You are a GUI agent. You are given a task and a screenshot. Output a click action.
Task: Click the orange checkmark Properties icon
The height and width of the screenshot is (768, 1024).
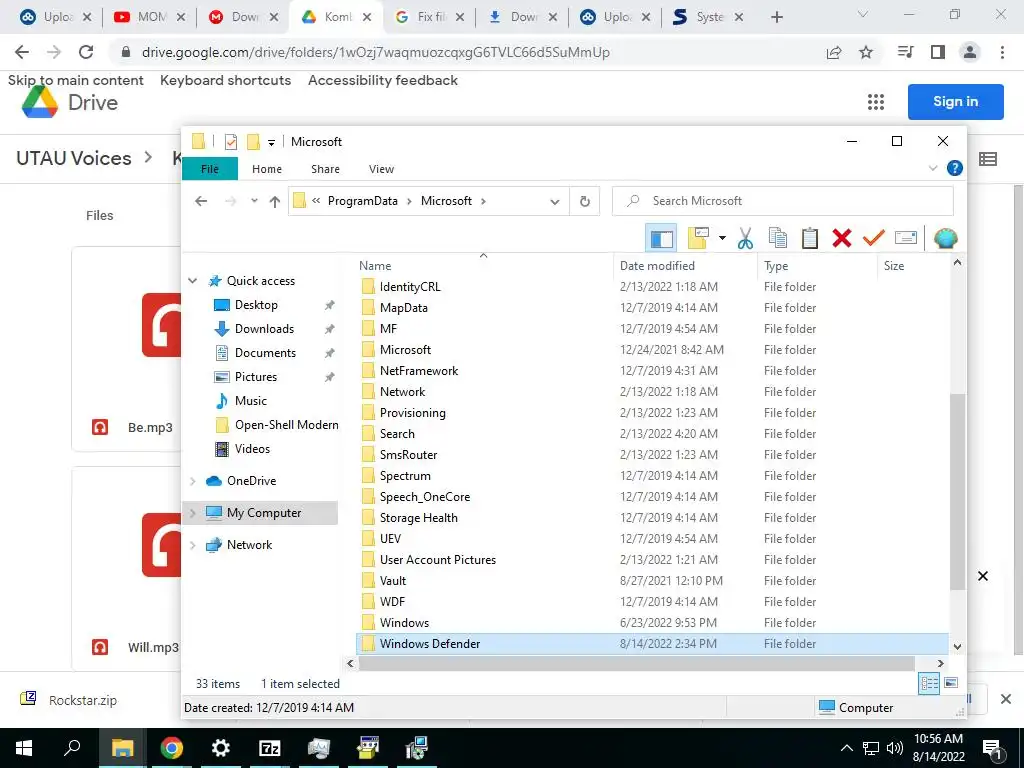pos(874,238)
